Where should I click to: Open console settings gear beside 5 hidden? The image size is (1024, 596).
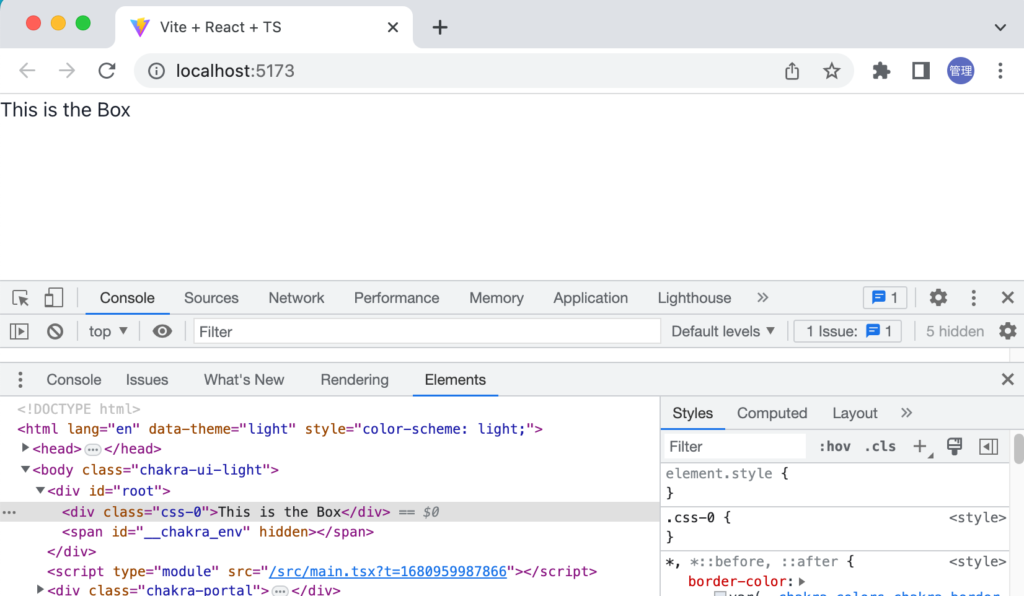pos(1007,331)
